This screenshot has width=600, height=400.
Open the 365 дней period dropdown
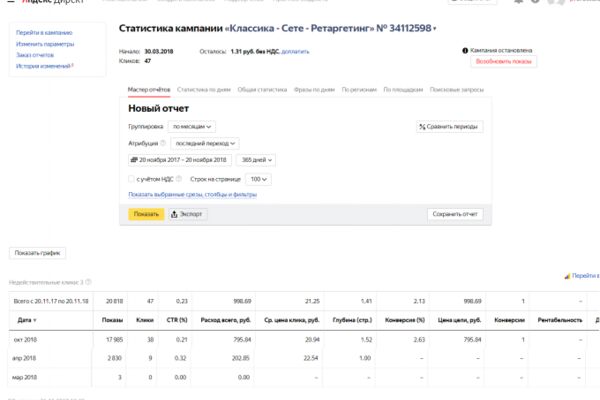[256, 160]
